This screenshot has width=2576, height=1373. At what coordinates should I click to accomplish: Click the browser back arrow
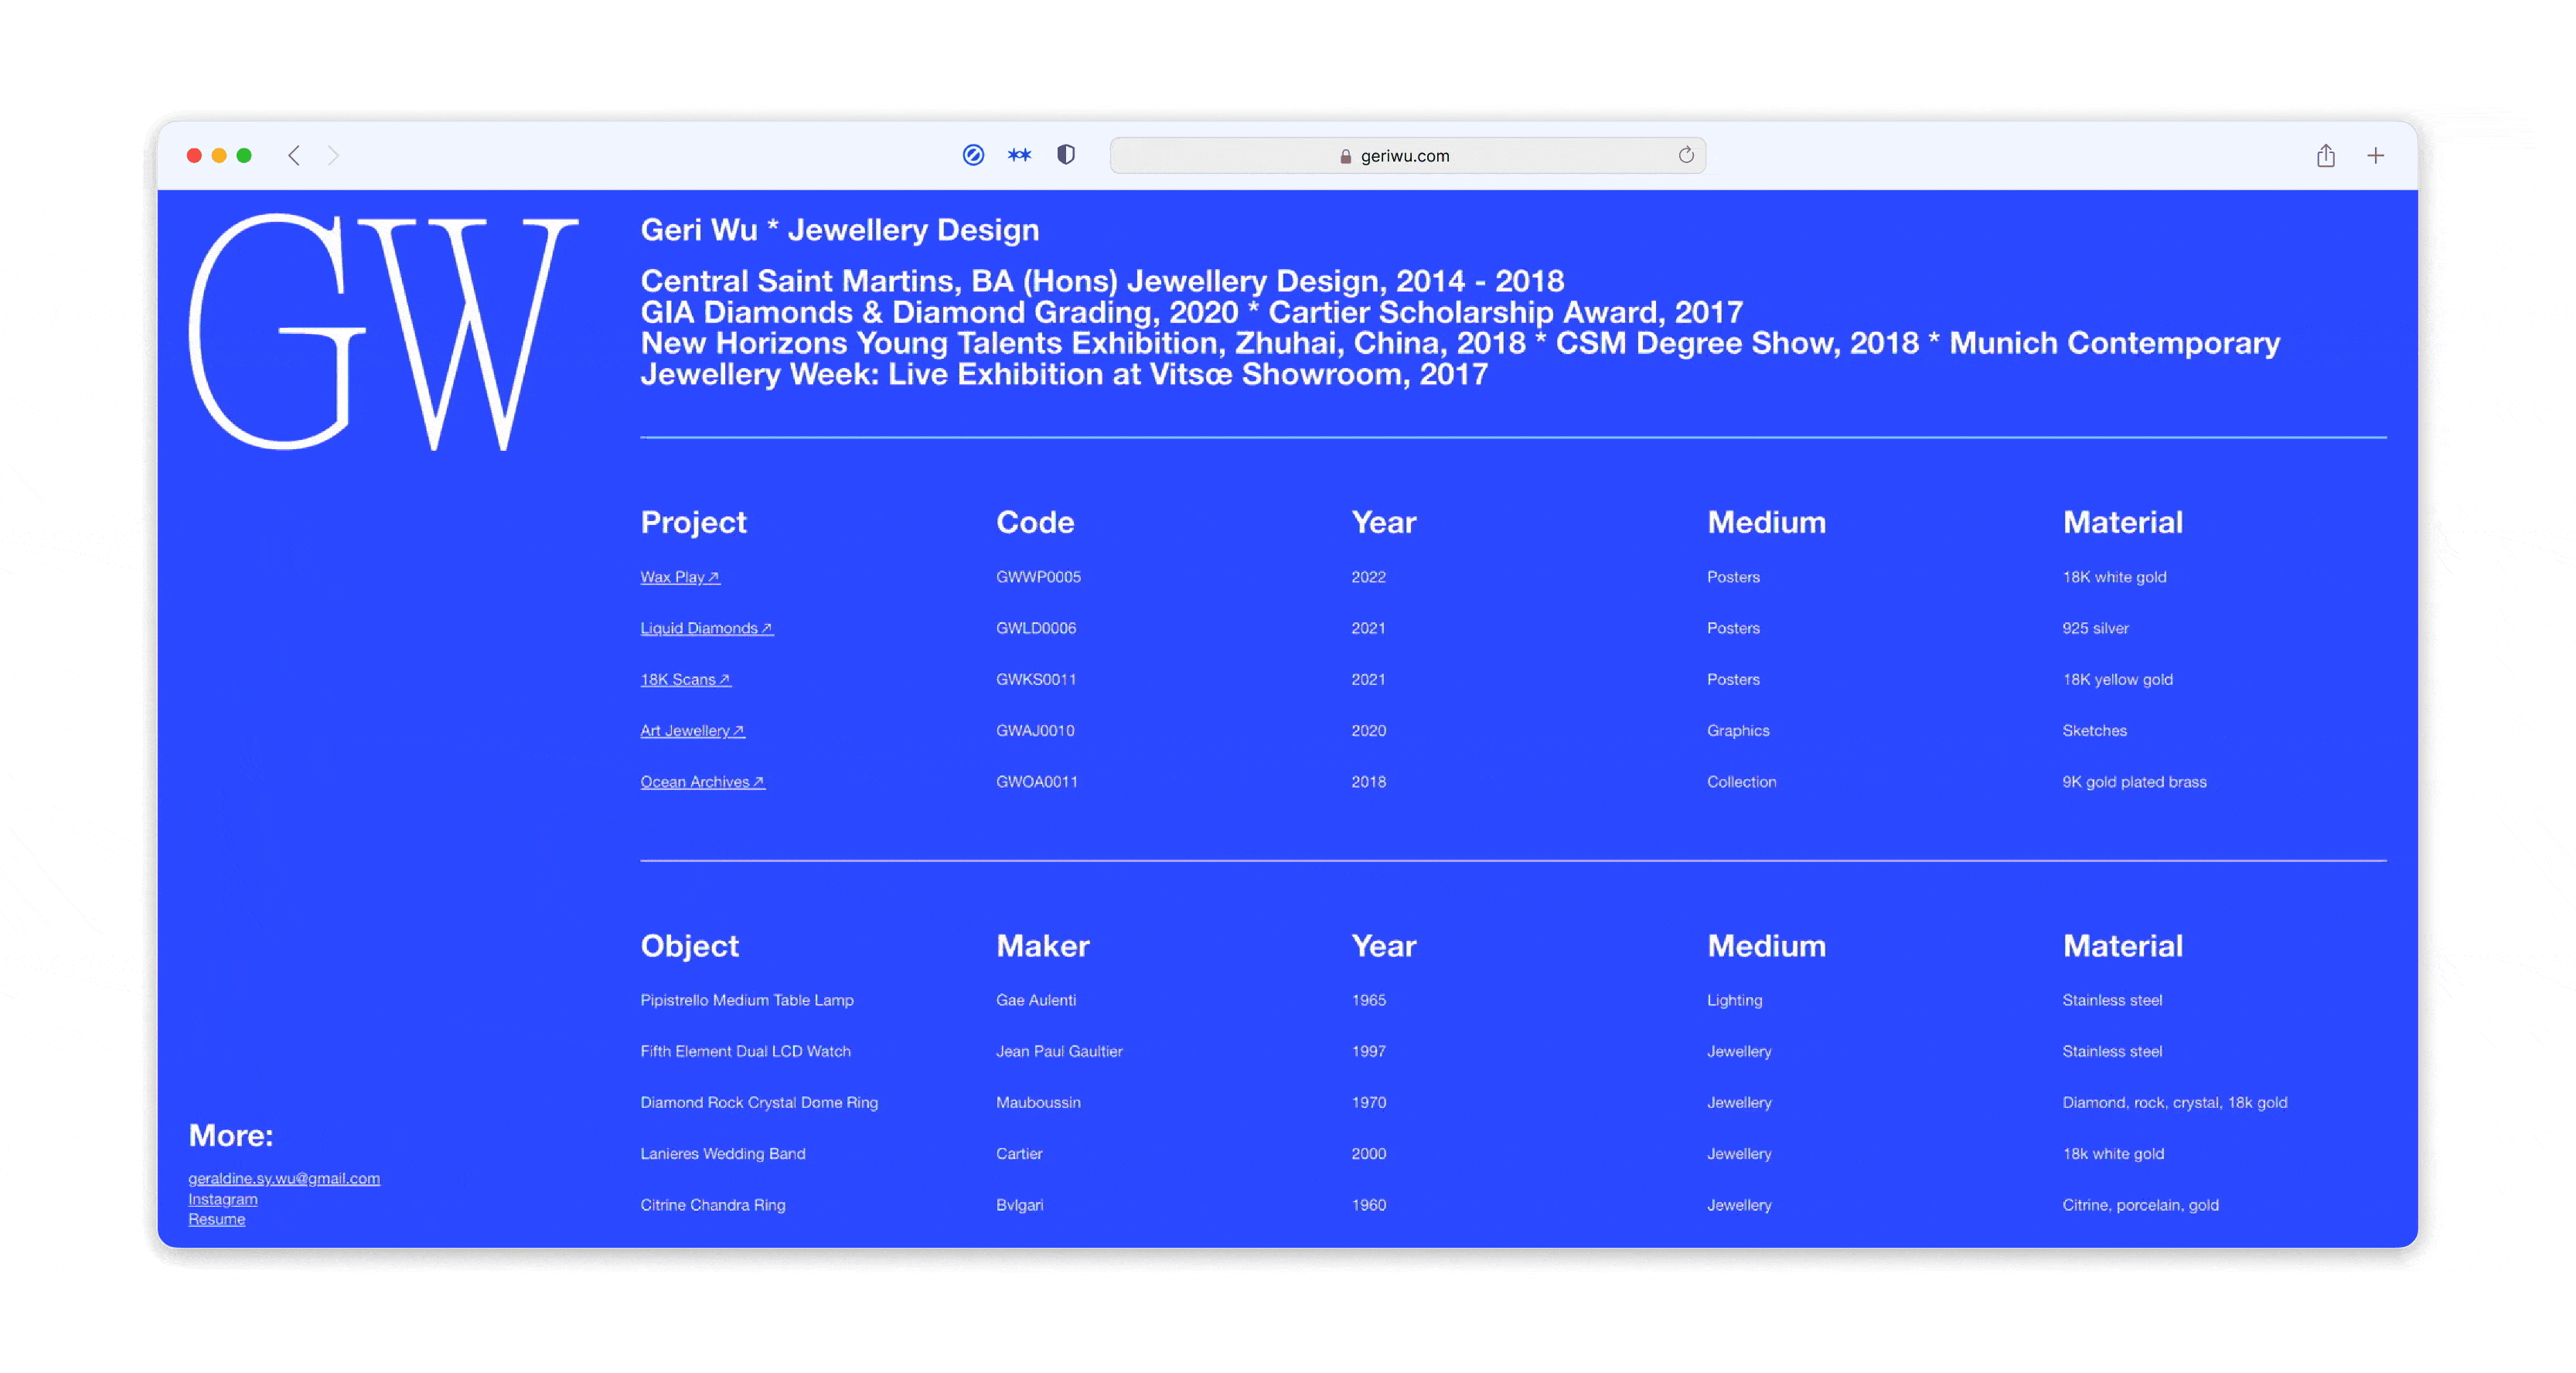(294, 155)
